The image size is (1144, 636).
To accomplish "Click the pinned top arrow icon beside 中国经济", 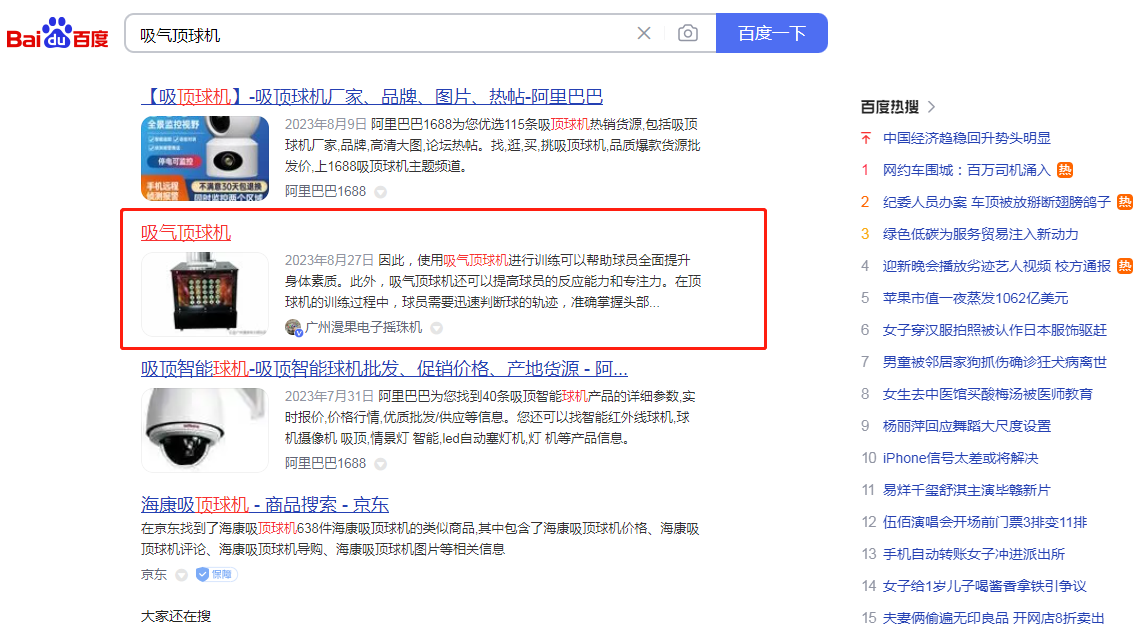I will [866, 138].
